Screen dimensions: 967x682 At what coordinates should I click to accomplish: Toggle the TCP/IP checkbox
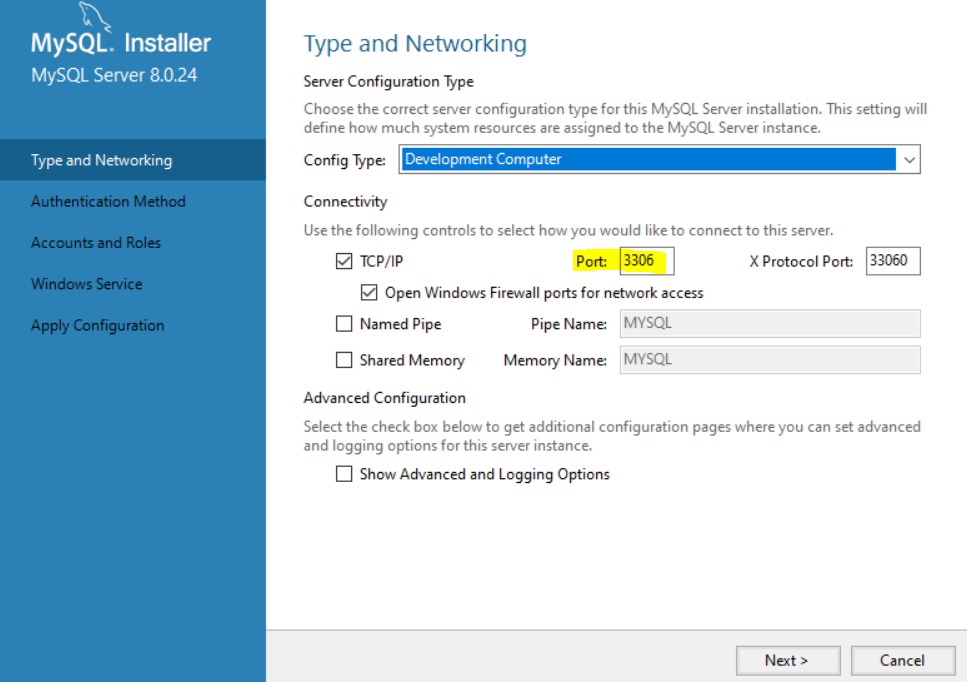pyautogui.click(x=344, y=261)
